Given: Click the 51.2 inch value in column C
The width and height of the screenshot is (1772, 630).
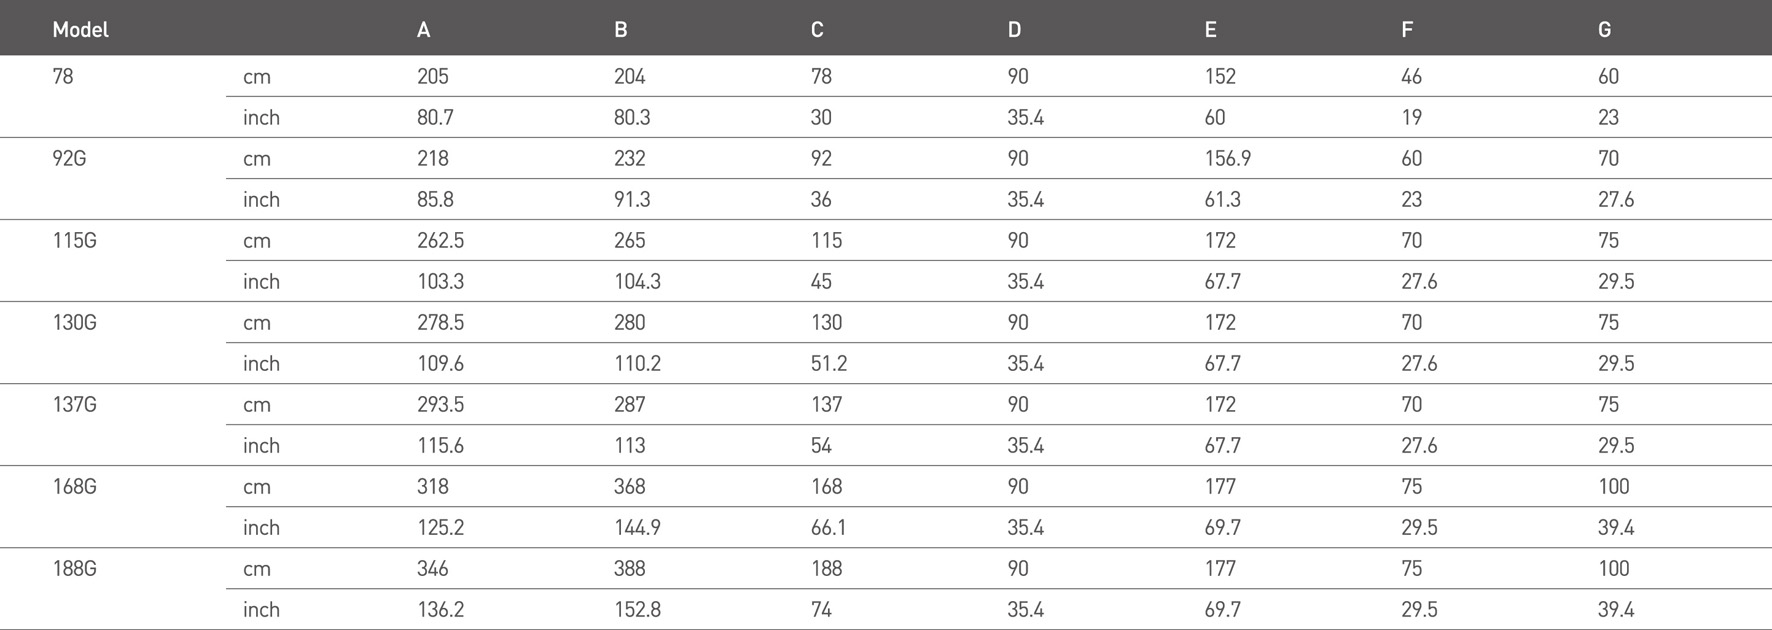Looking at the screenshot, I should click(x=829, y=363).
